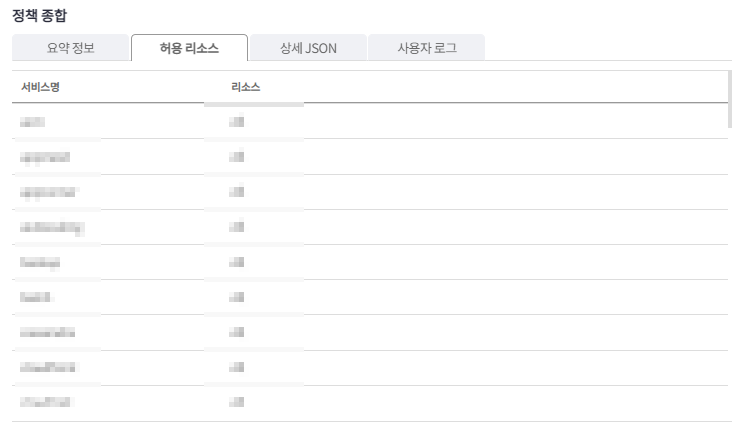
Task: Click the fifth row's 리소스 value
Action: point(237,262)
